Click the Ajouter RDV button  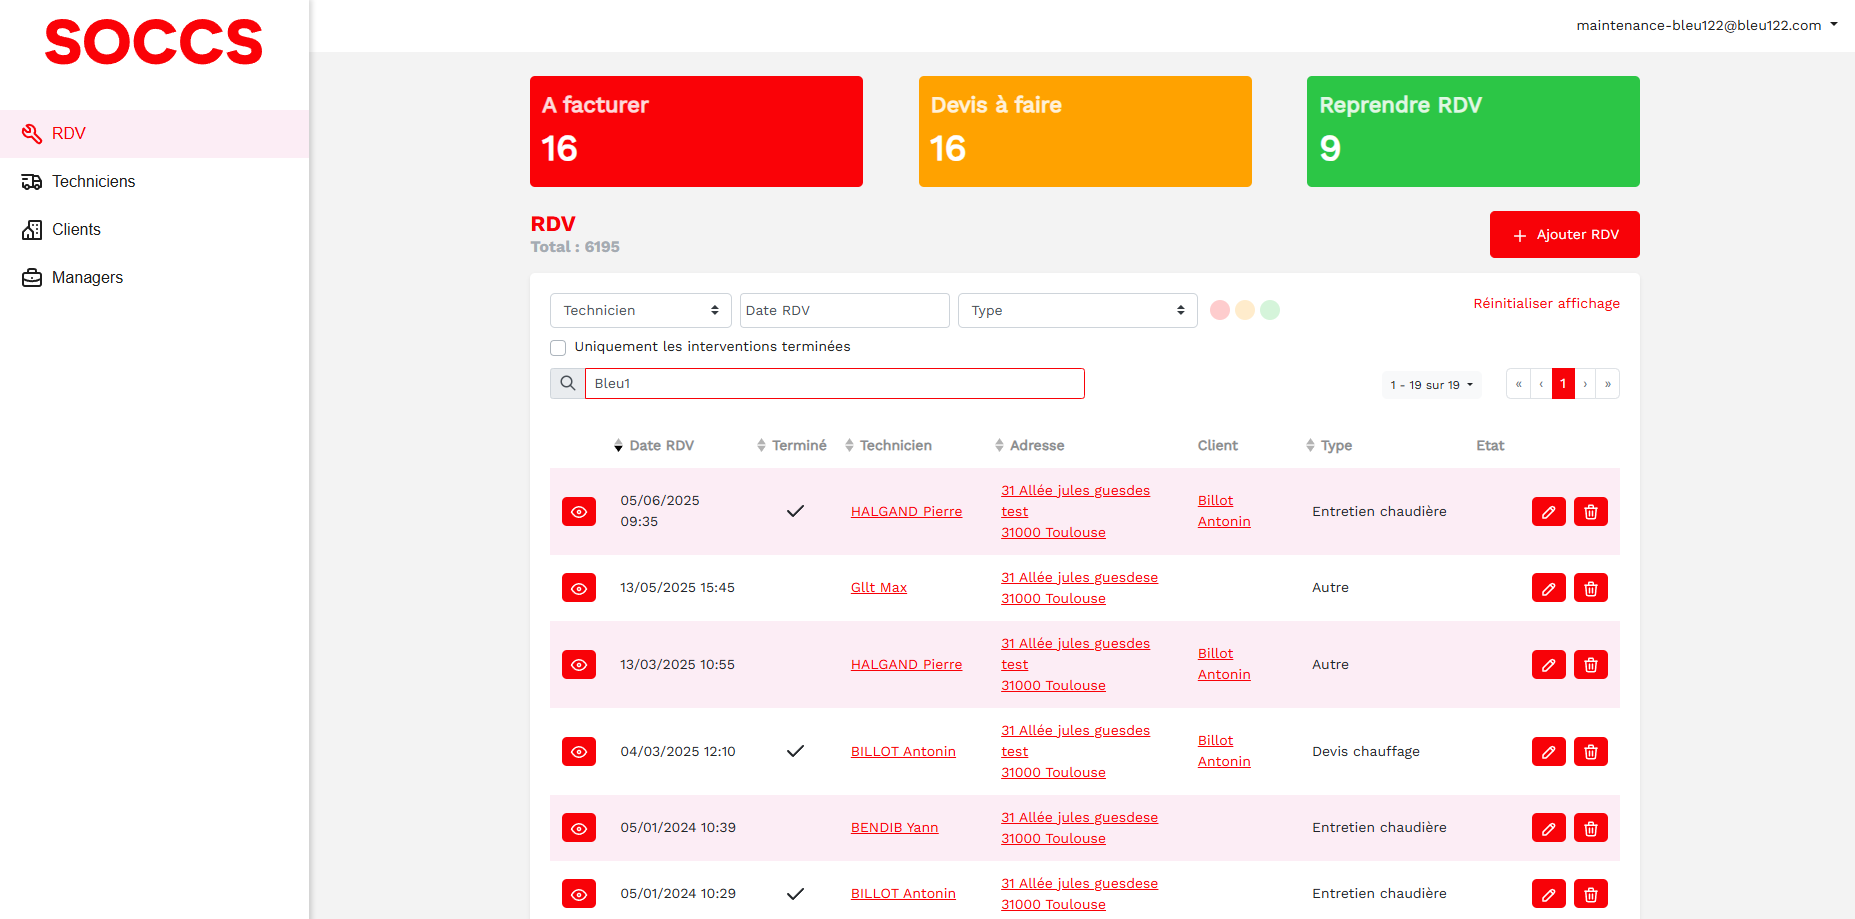pos(1564,235)
